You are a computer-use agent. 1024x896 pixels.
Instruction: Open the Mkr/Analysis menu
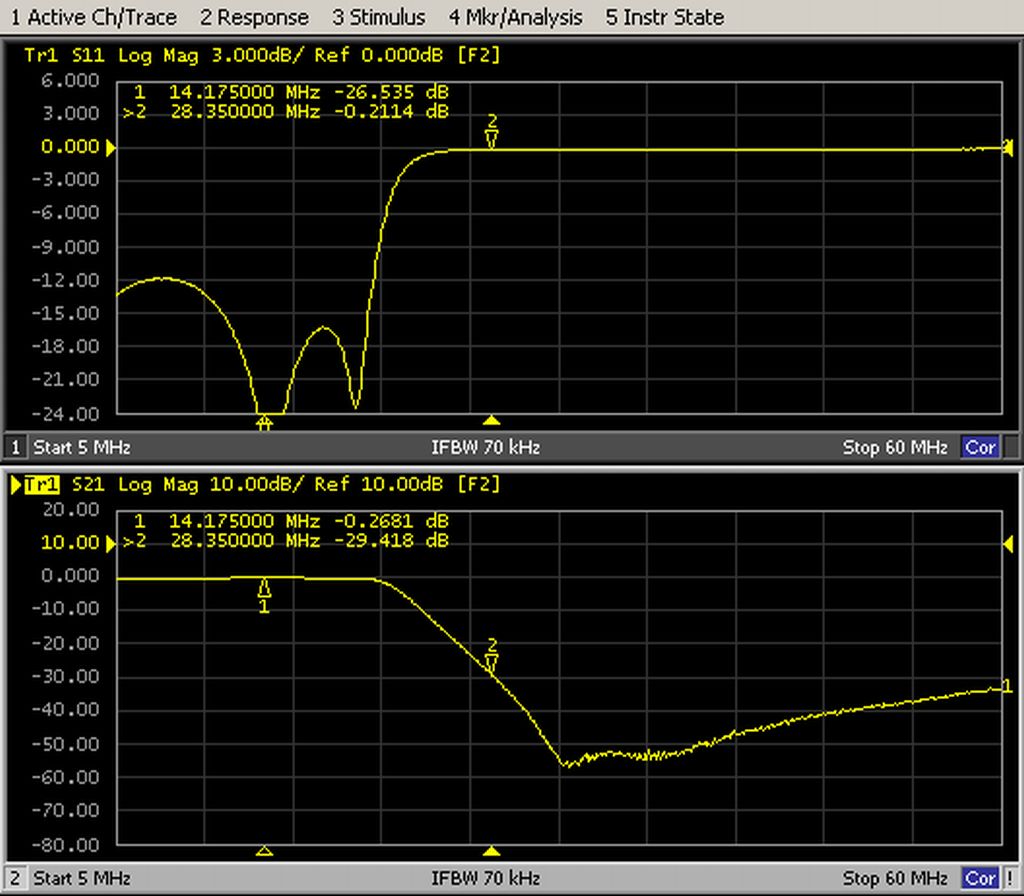point(515,17)
